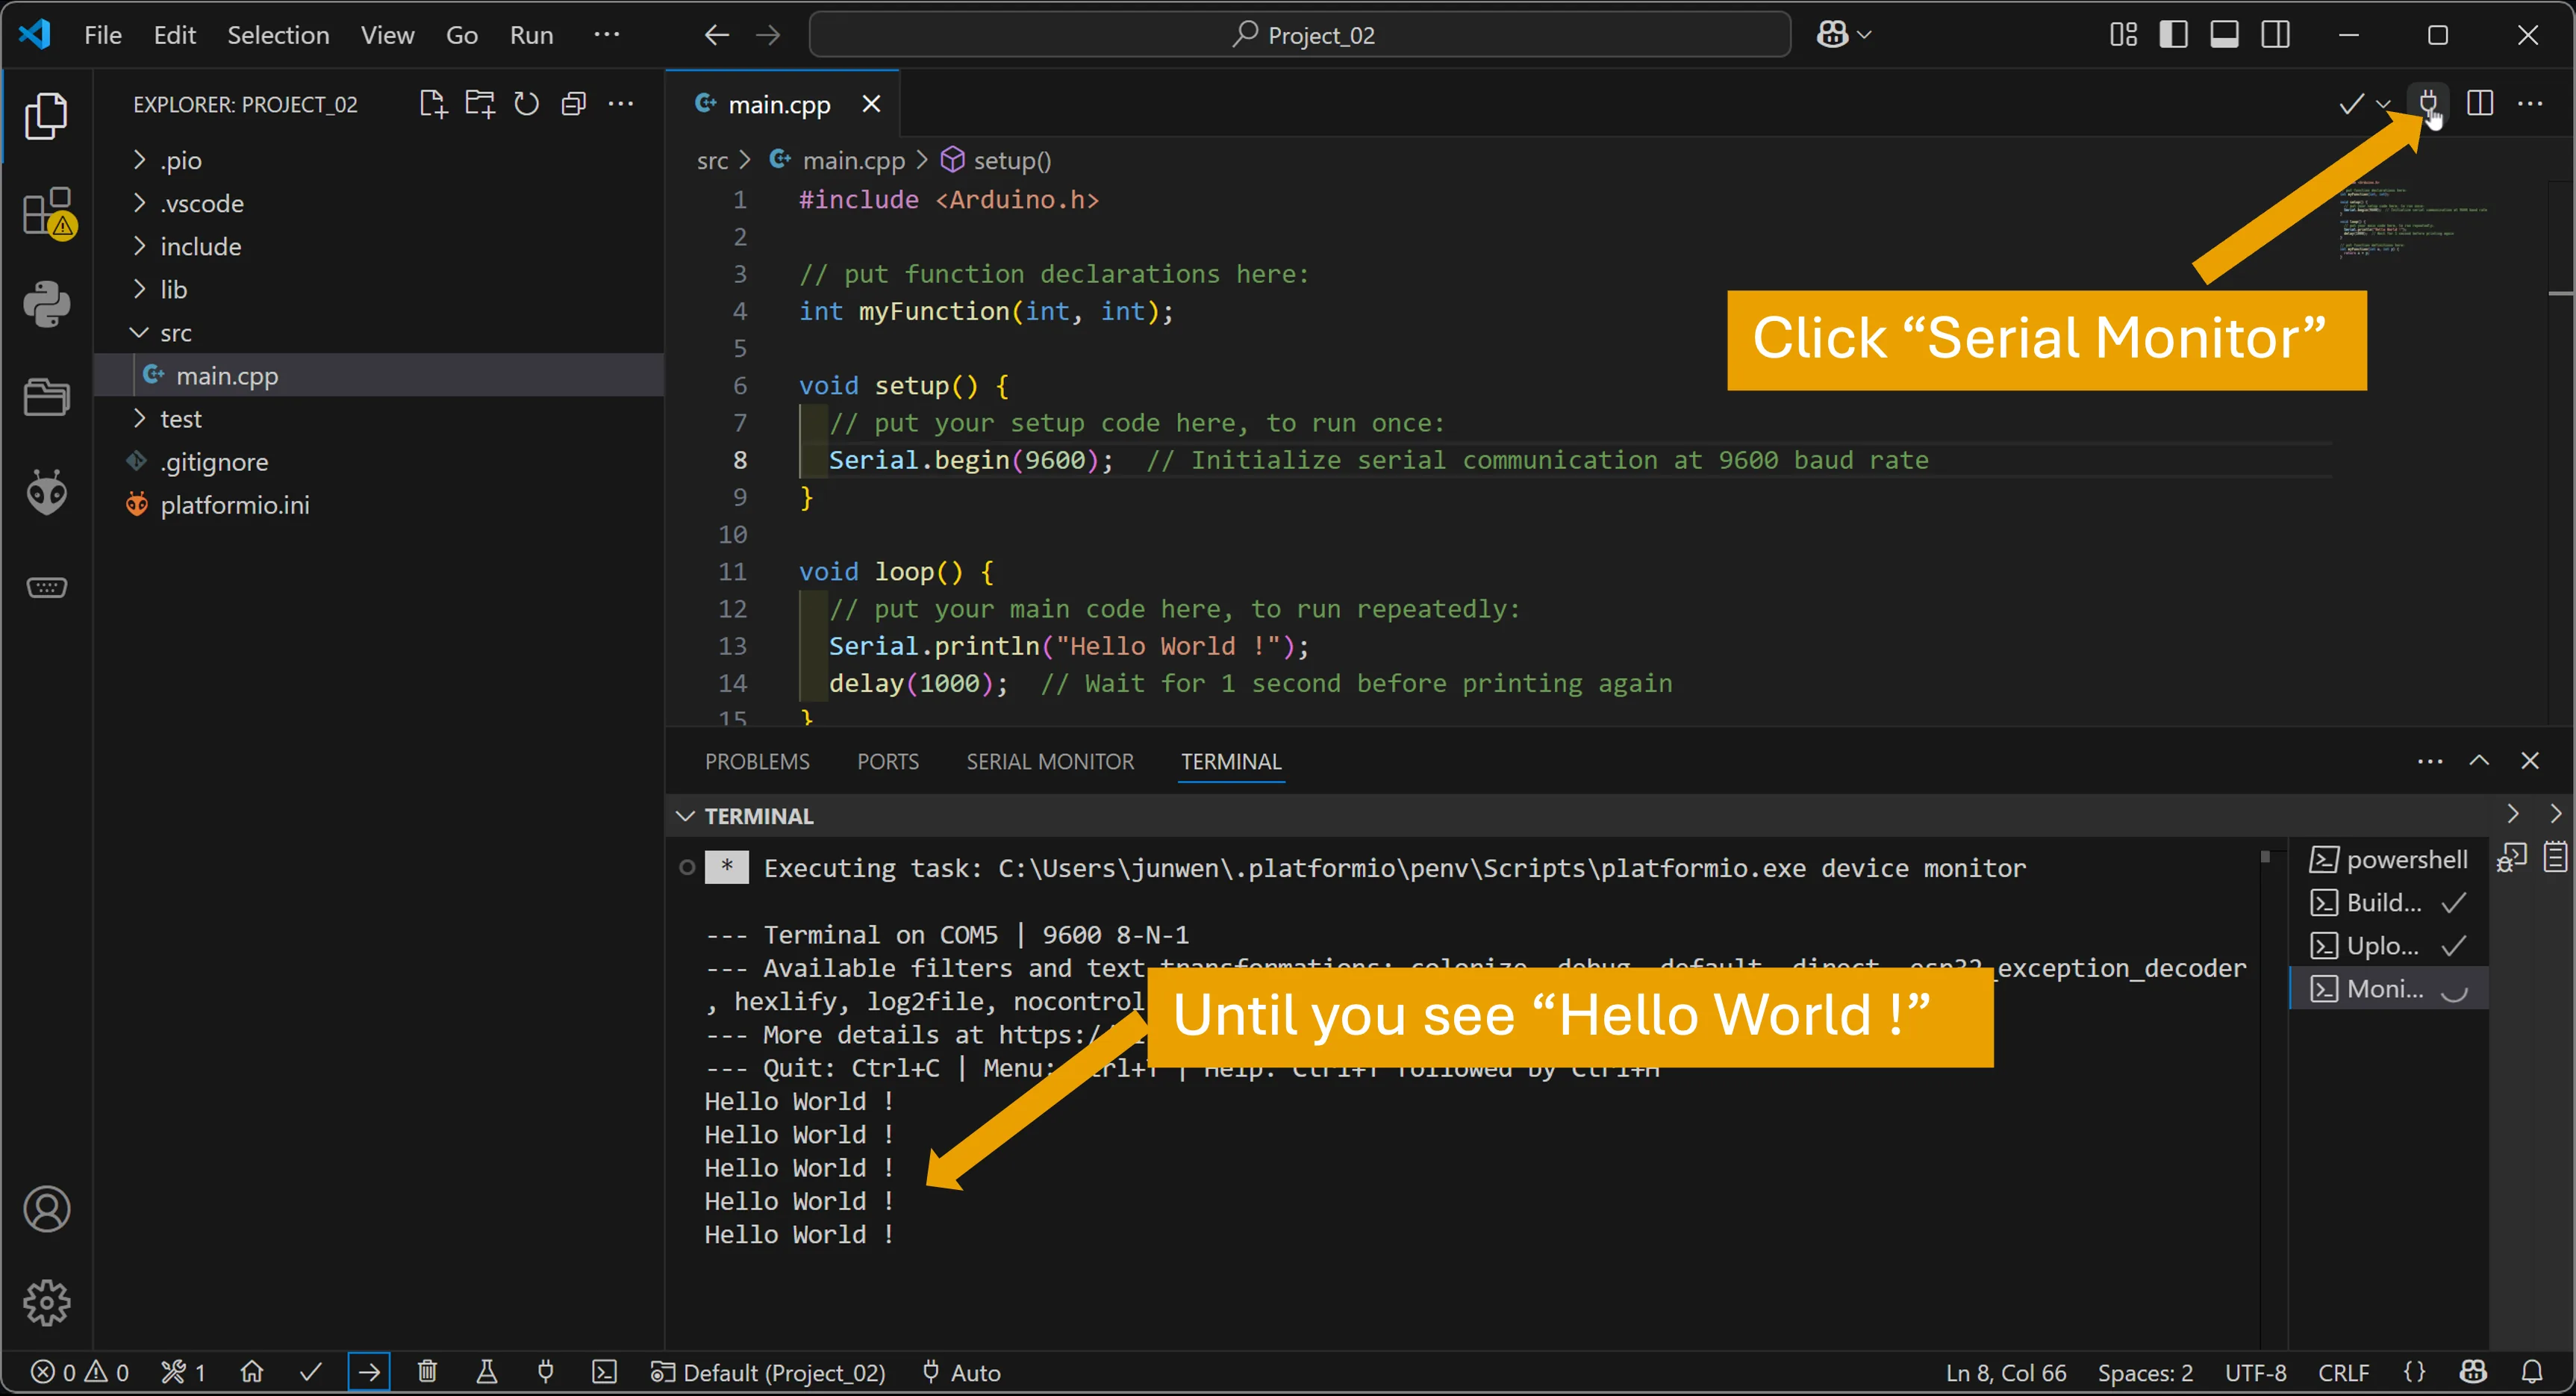Open the Python sidebar panel

(46, 304)
